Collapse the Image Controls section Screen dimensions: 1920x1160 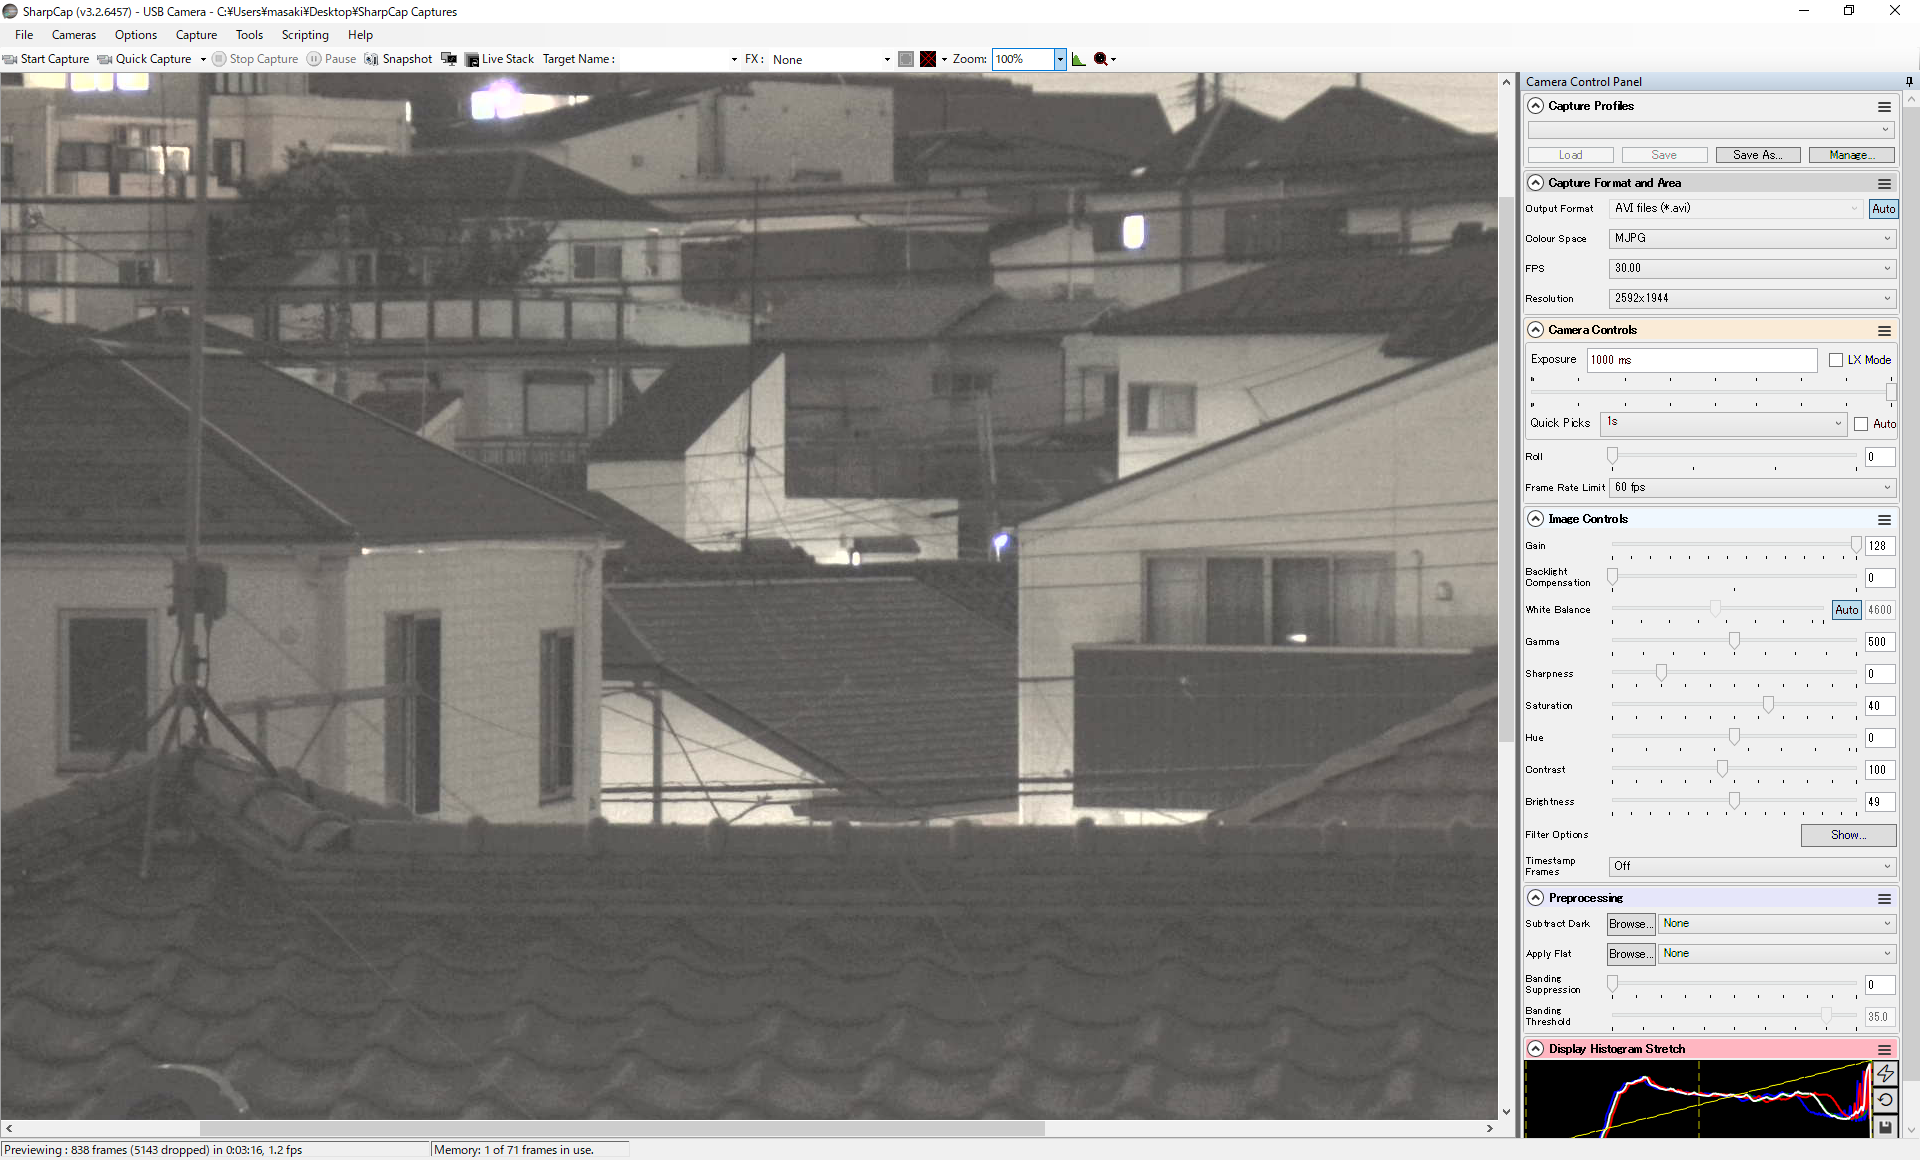pos(1536,519)
